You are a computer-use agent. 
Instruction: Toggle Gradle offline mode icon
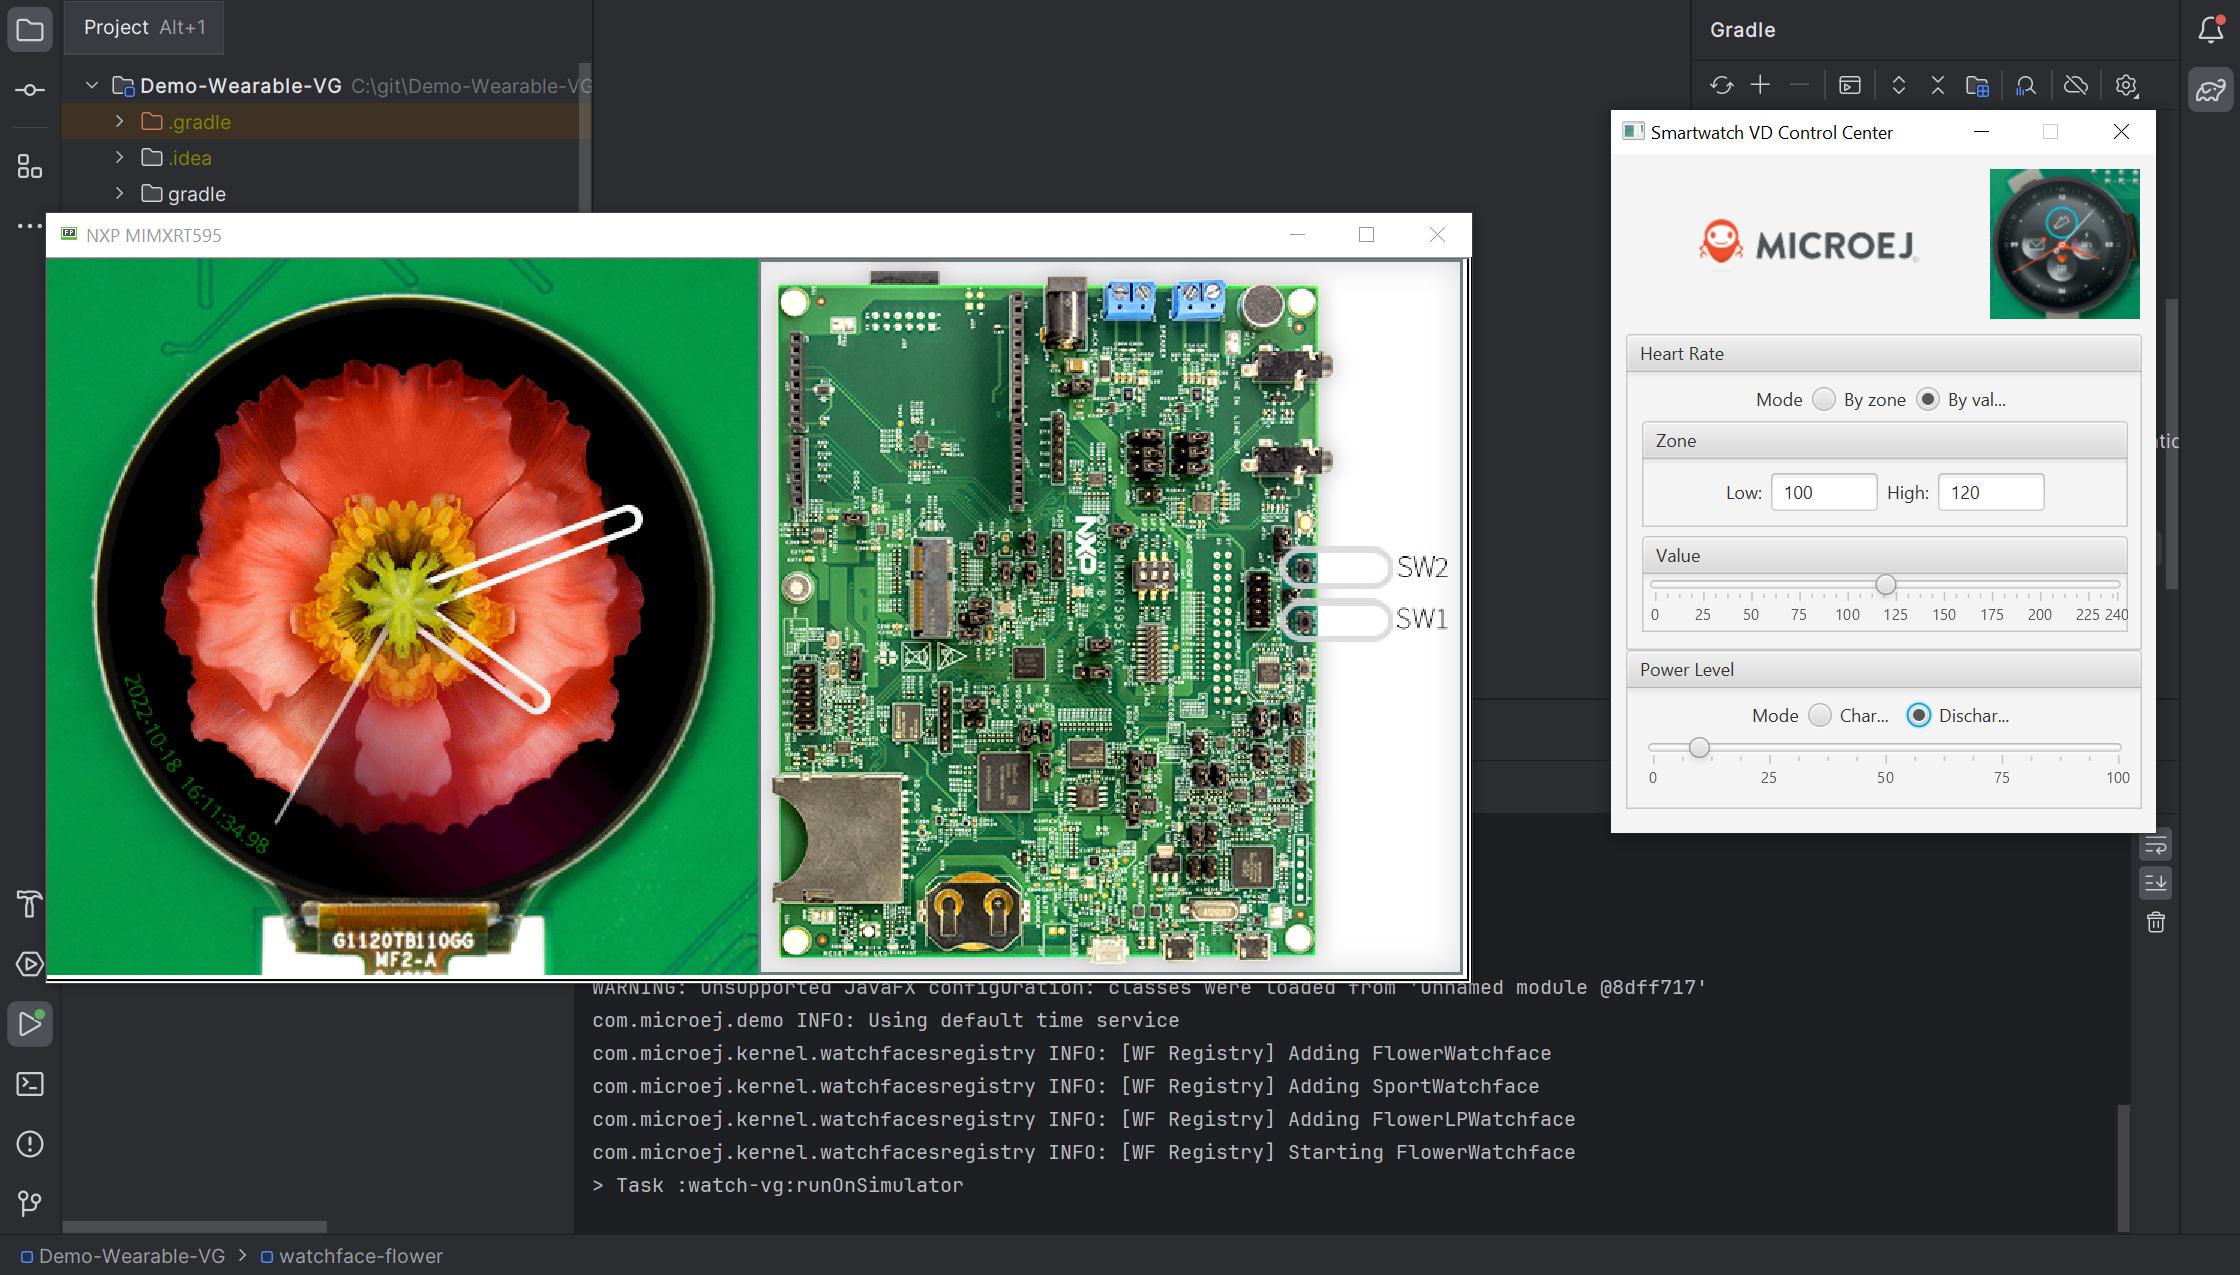2076,86
